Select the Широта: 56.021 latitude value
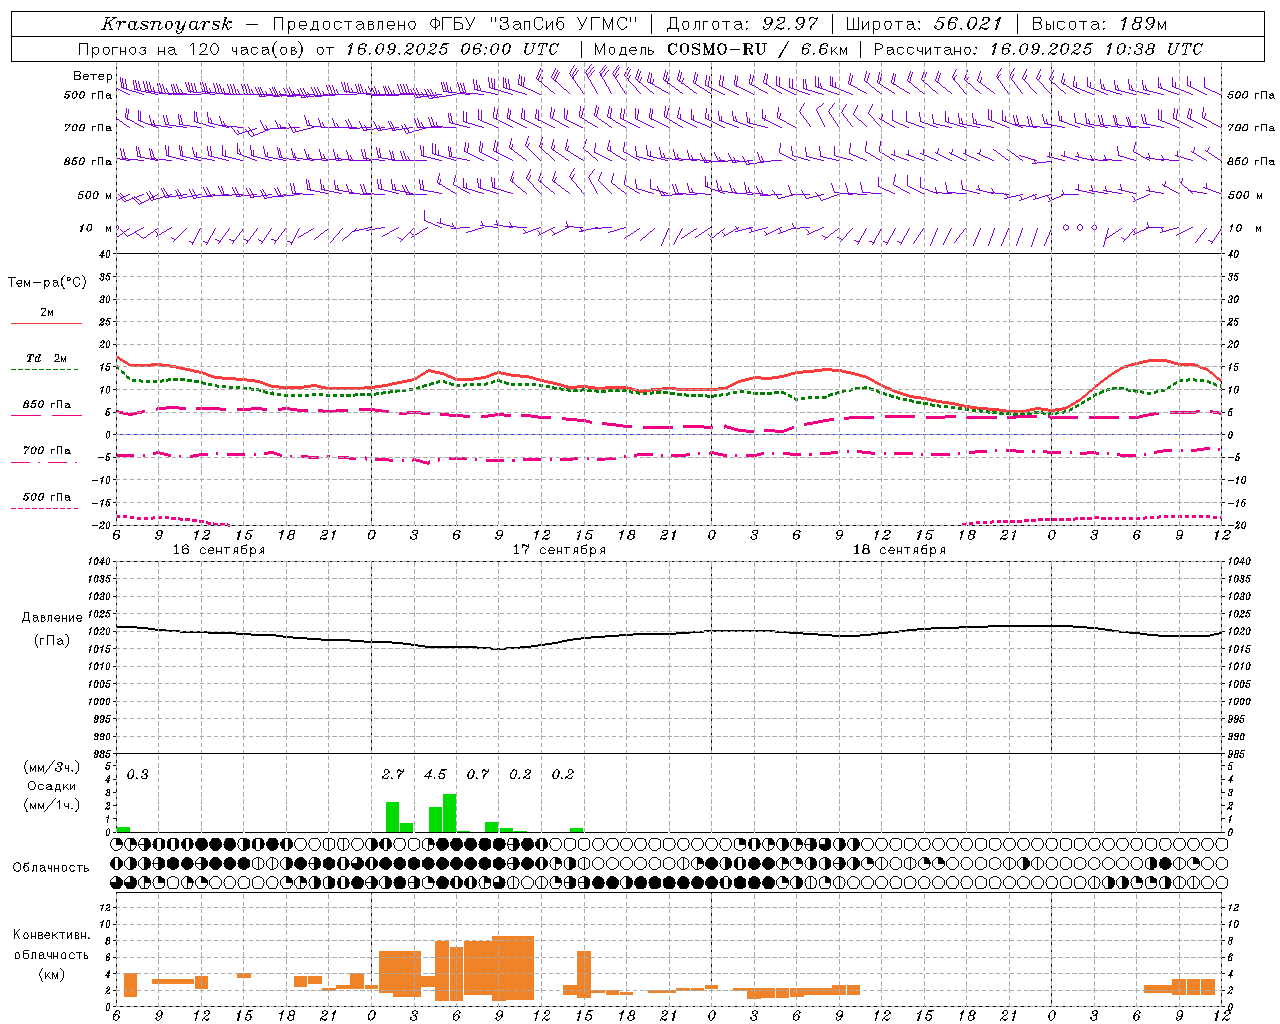Image resolution: width=1280 pixels, height=1024 pixels. point(924,24)
